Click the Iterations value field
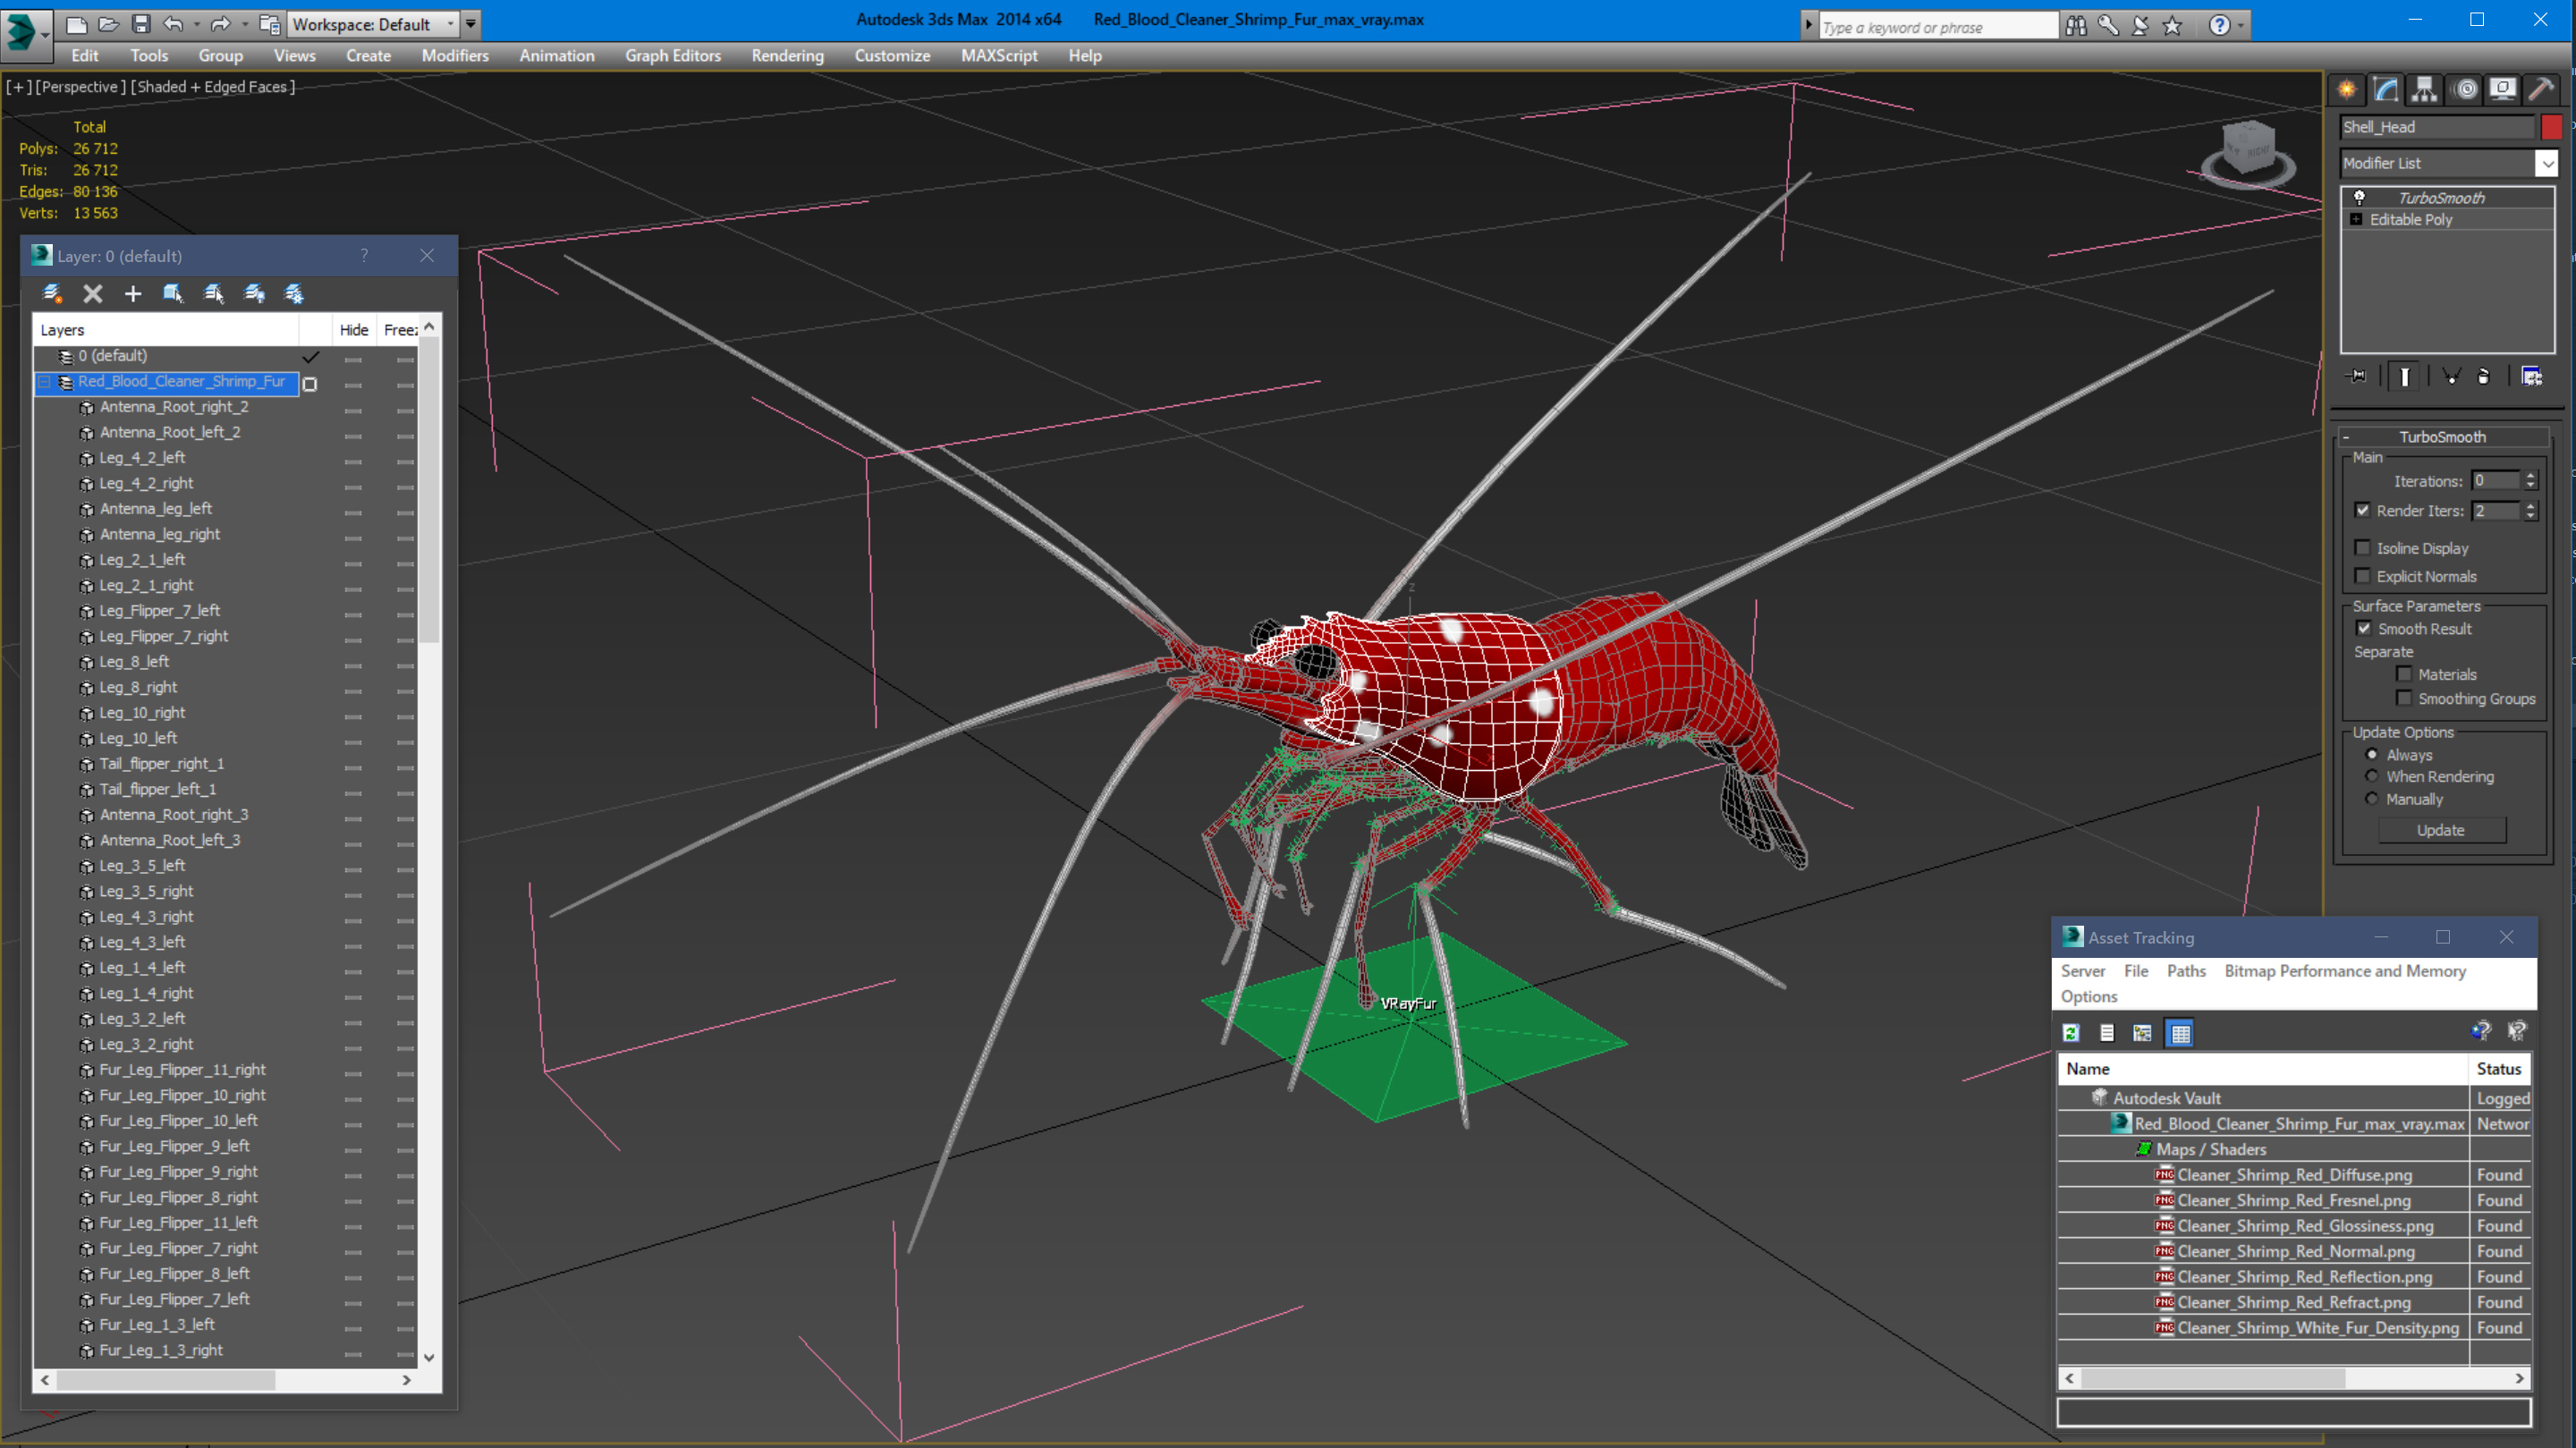 pyautogui.click(x=2495, y=481)
